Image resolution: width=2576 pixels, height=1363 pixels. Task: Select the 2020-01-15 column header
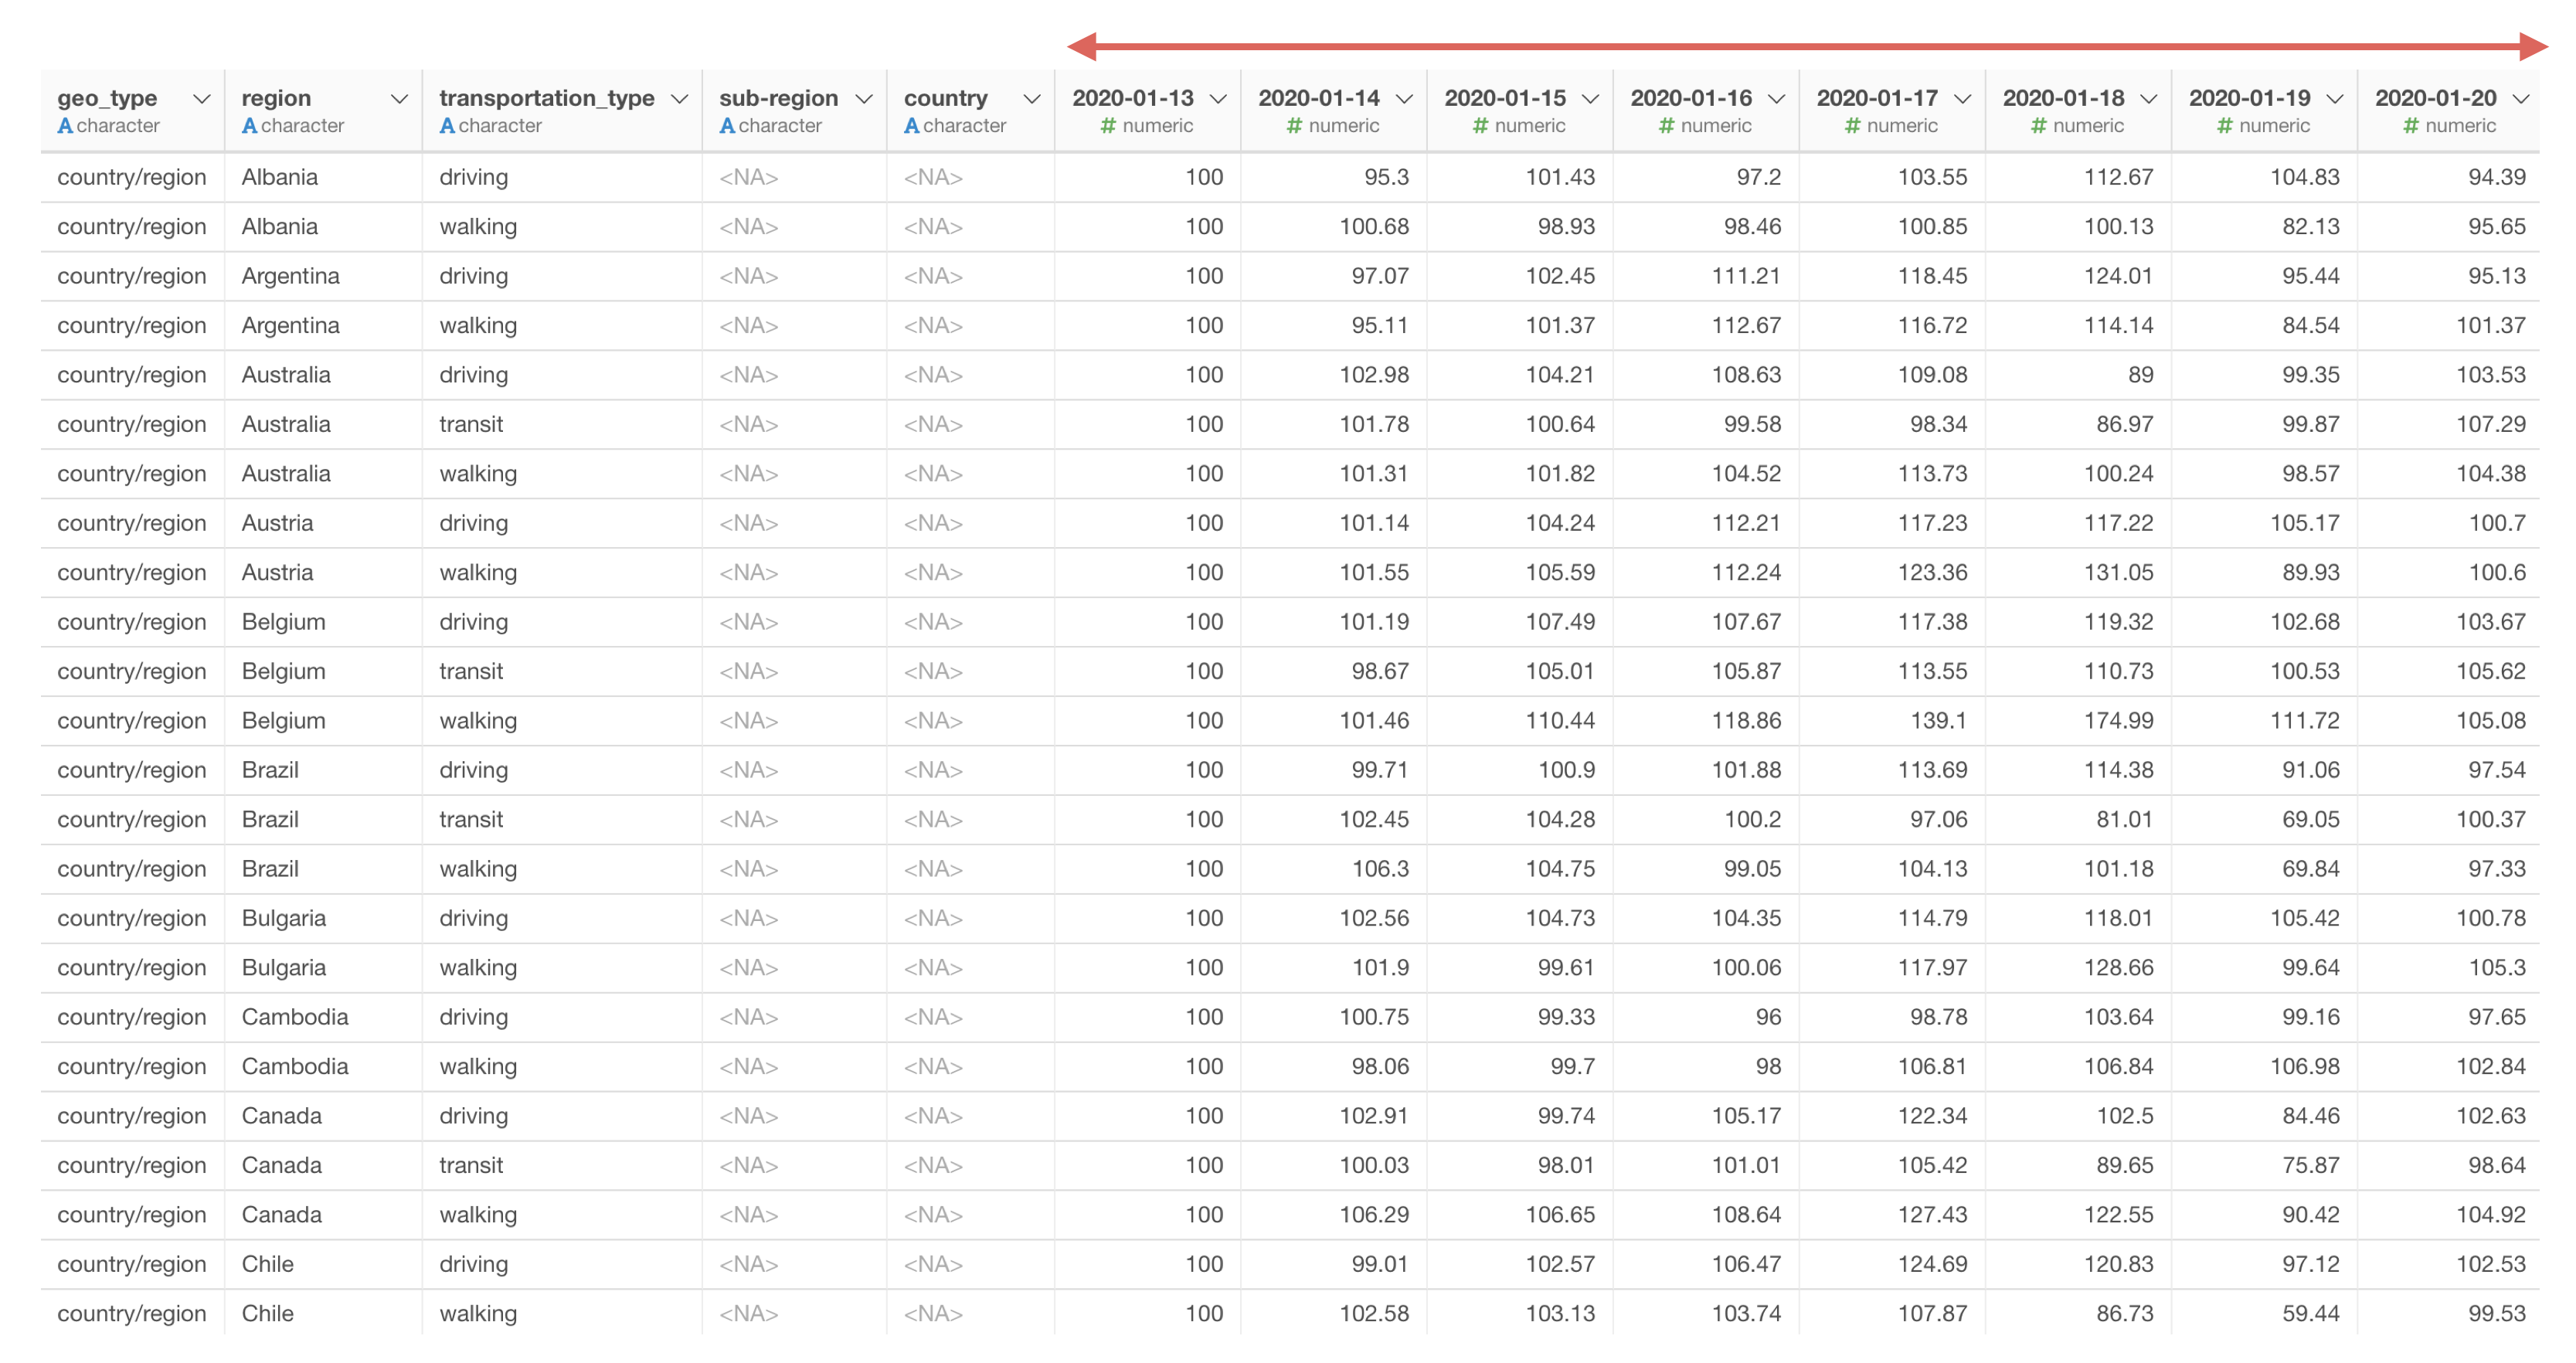click(1504, 99)
